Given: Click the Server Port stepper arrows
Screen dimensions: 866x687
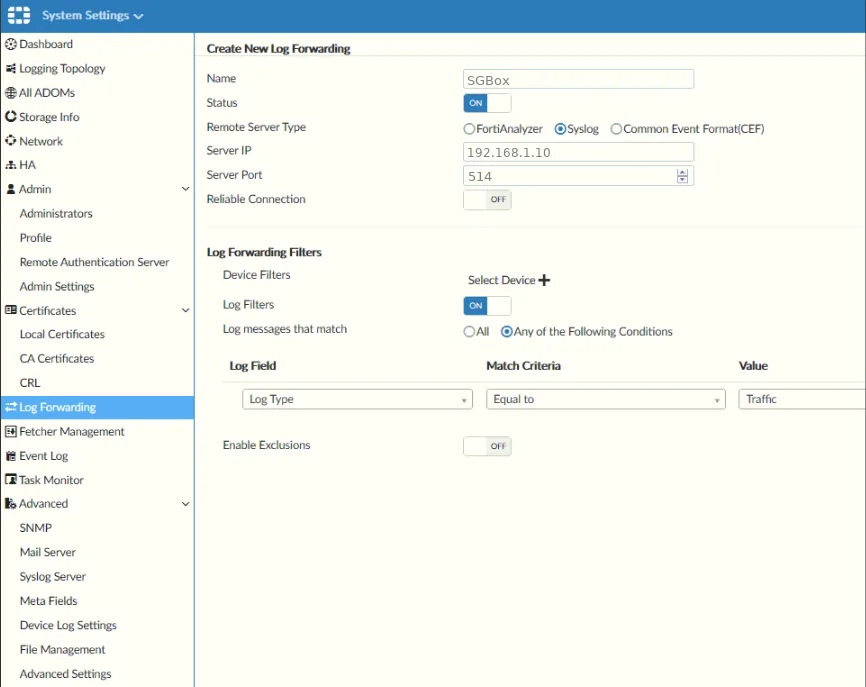Looking at the screenshot, I should click(x=682, y=176).
